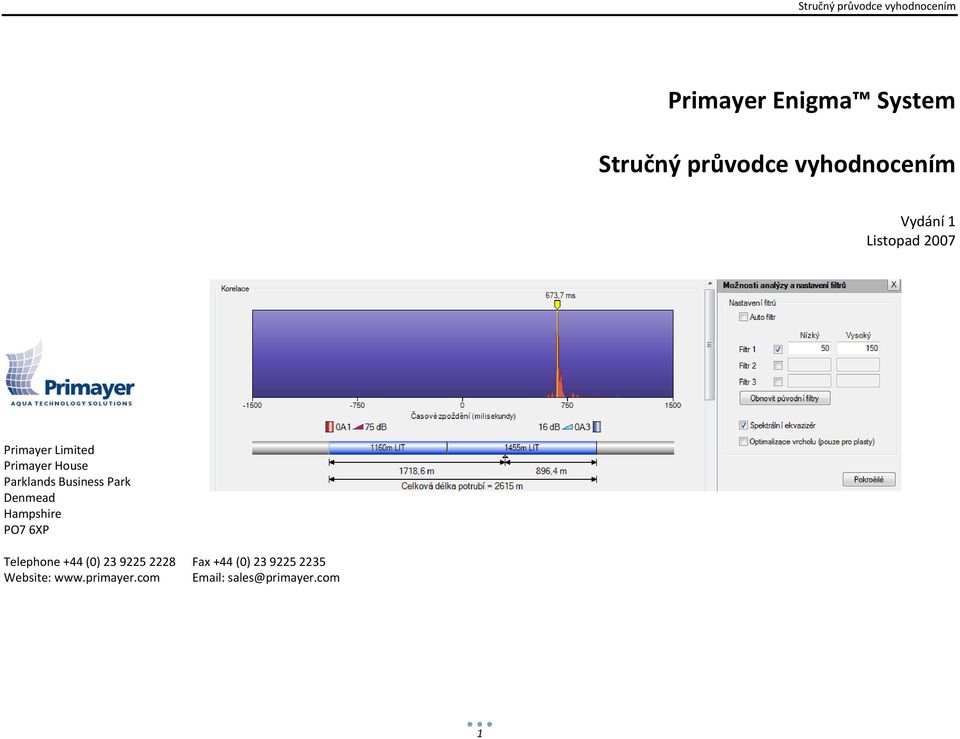960x739 pixels.
Task: Click the Filtr 2 Nízký input field
Action: (x=809, y=365)
